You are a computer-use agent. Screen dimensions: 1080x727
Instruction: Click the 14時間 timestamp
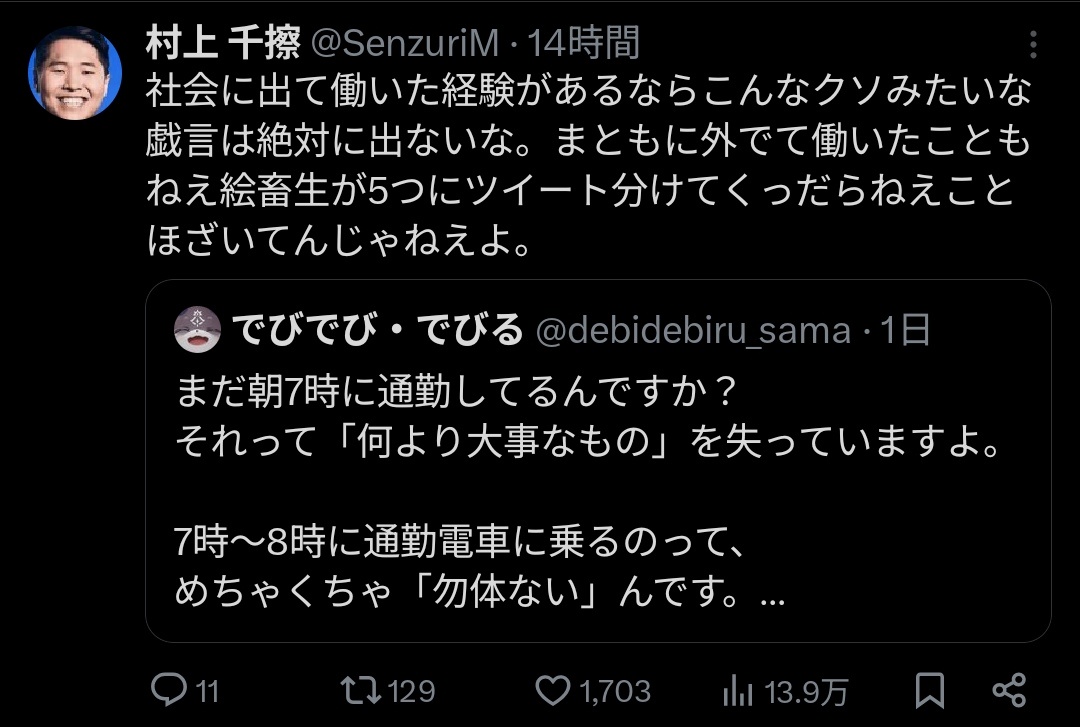[583, 43]
